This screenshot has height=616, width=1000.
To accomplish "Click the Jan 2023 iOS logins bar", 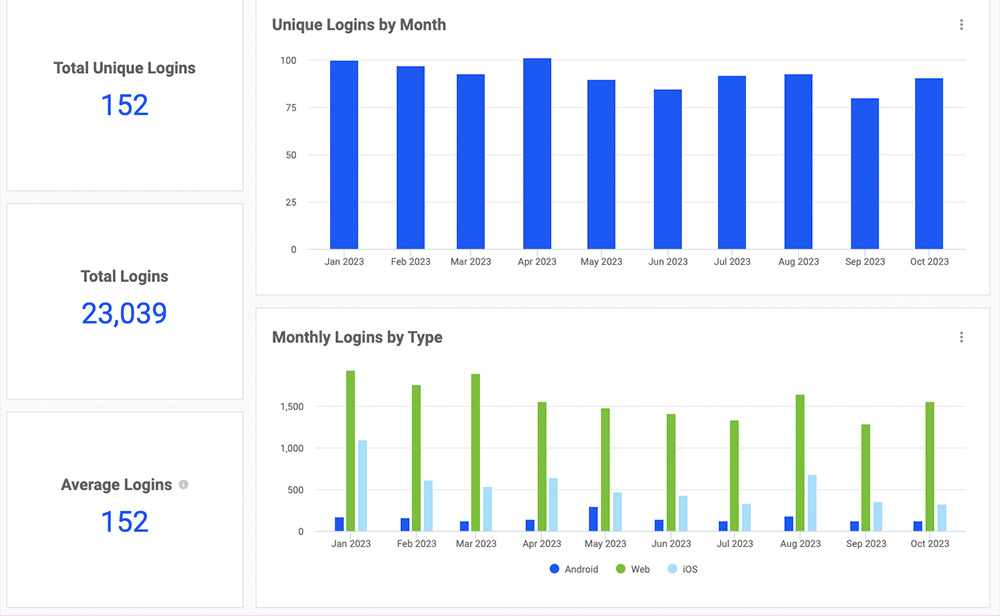I will 363,486.
